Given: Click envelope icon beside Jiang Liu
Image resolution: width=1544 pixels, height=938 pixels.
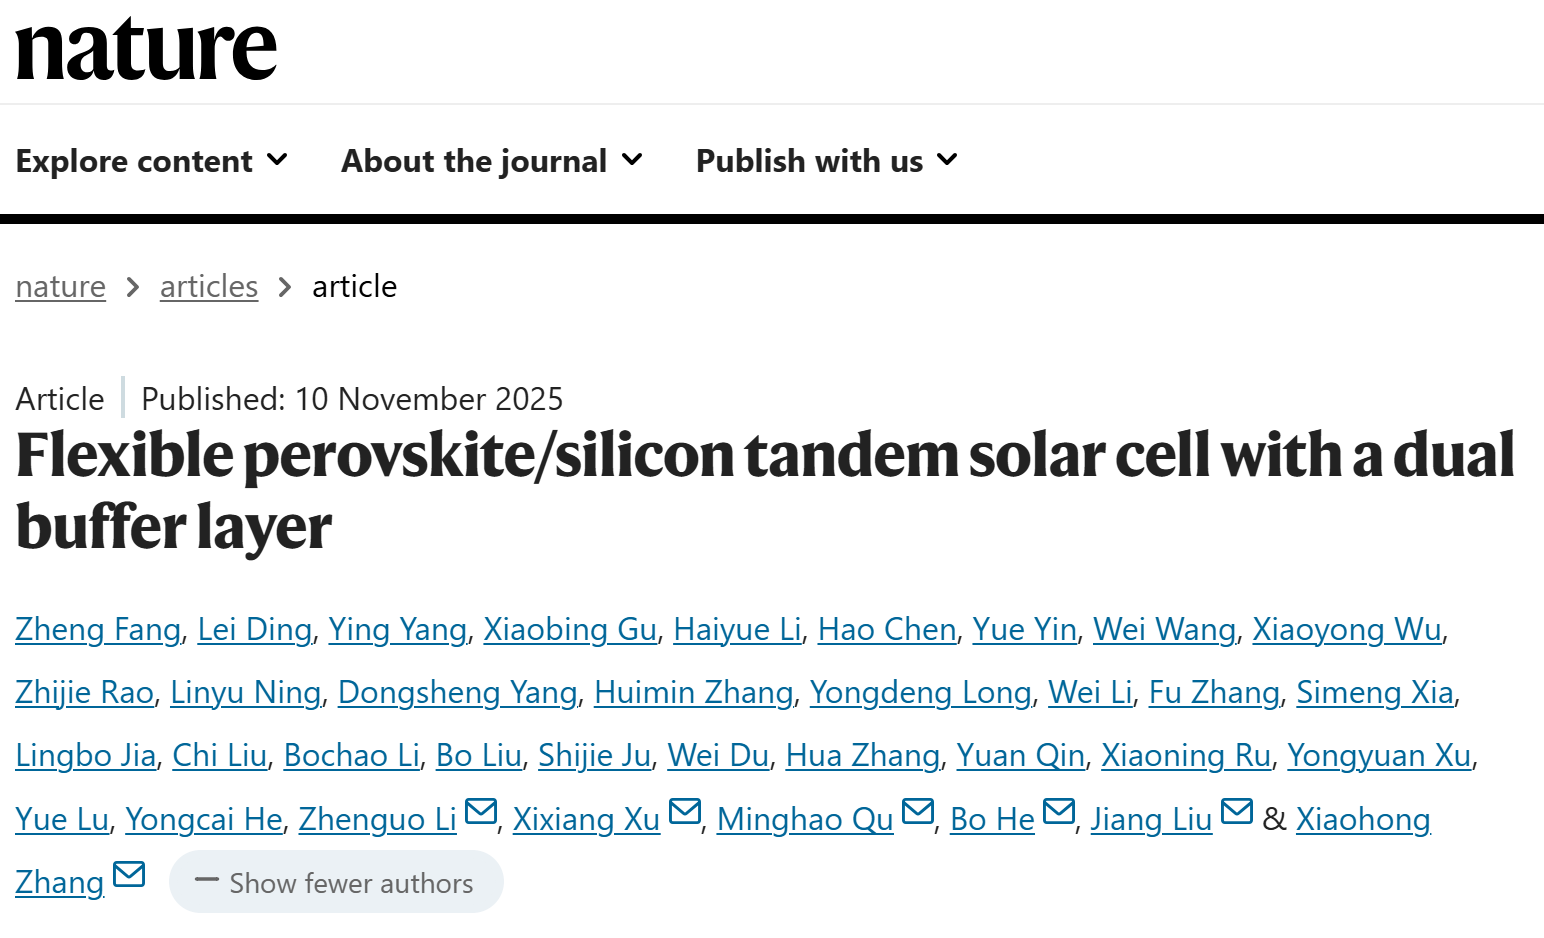Looking at the screenshot, I should tap(1236, 811).
